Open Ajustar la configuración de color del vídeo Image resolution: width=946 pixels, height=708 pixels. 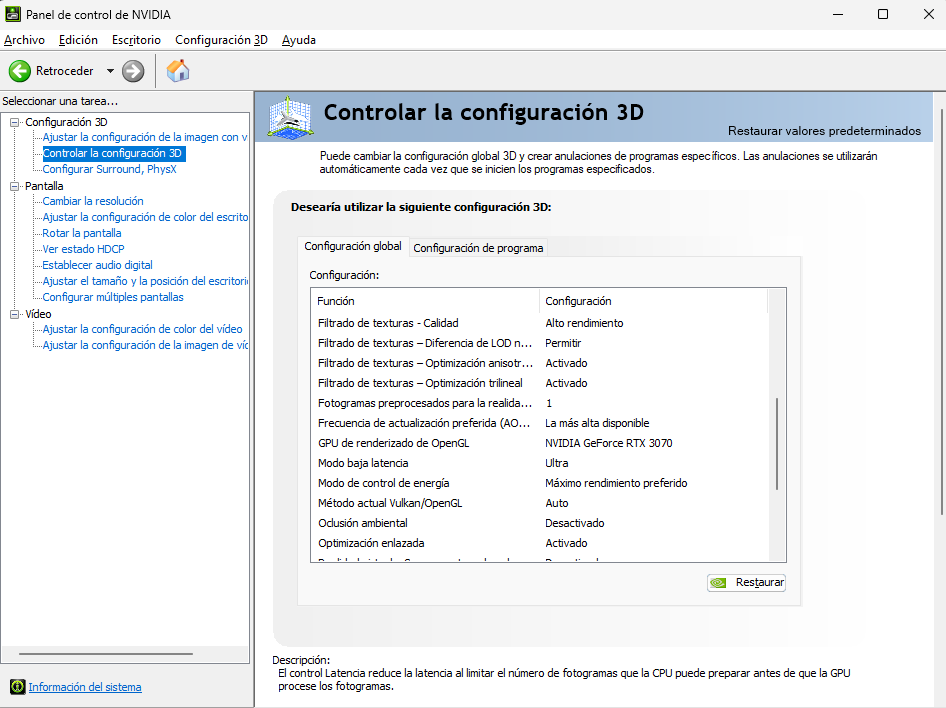pos(142,329)
